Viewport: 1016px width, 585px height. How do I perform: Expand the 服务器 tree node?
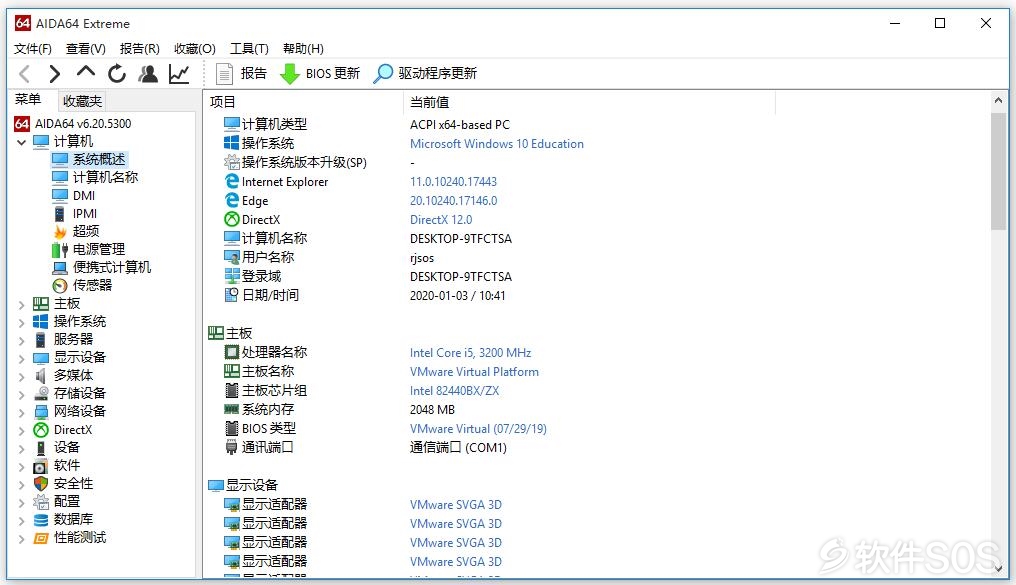pyautogui.click(x=21, y=340)
